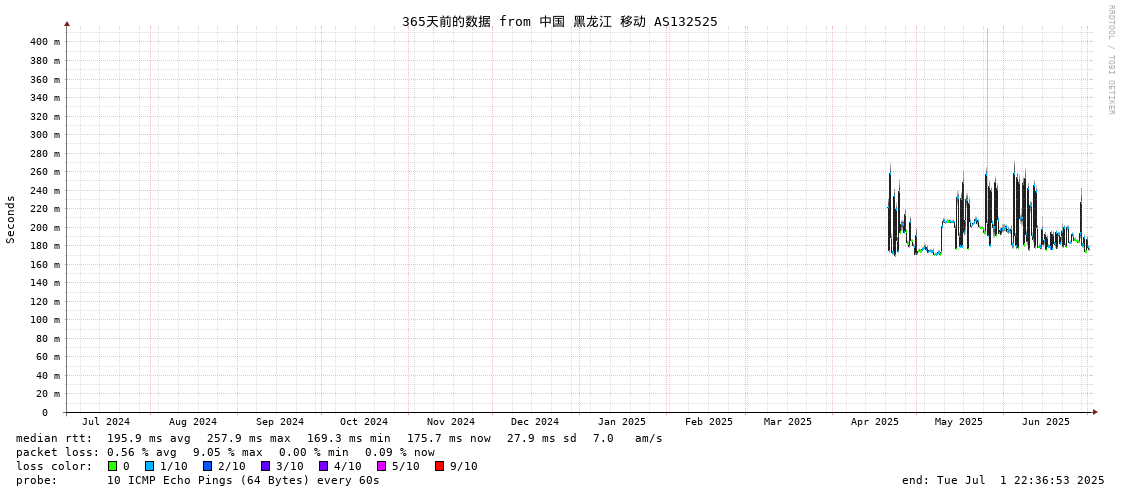The width and height of the screenshot is (1121, 494).
Task: Click the 'Jun 2025' axis label
Action: click(1046, 422)
